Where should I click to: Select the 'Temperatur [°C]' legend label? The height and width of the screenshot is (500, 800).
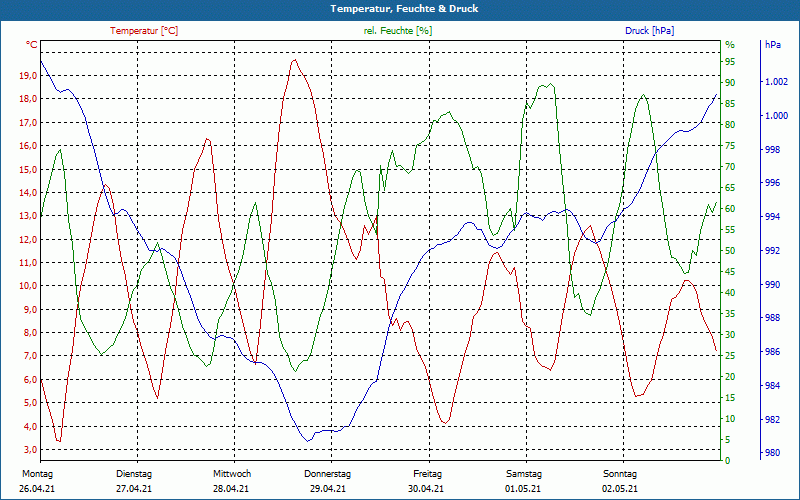pos(144,31)
